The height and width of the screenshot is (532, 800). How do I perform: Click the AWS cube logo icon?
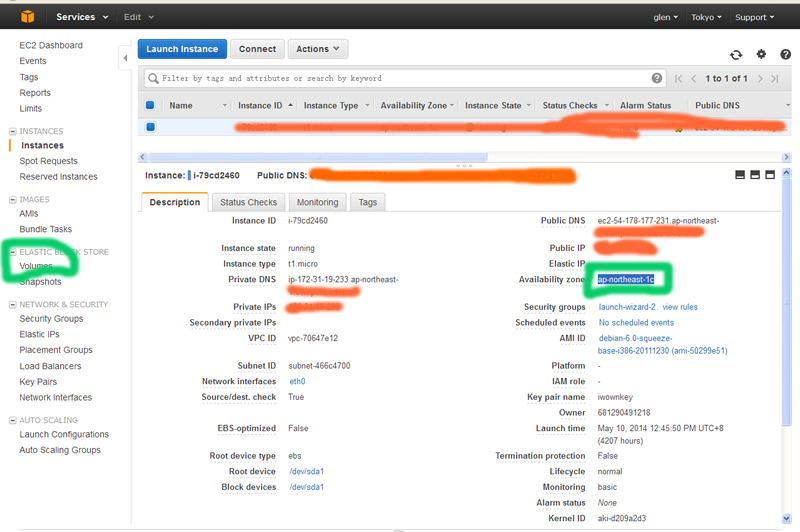[28, 17]
